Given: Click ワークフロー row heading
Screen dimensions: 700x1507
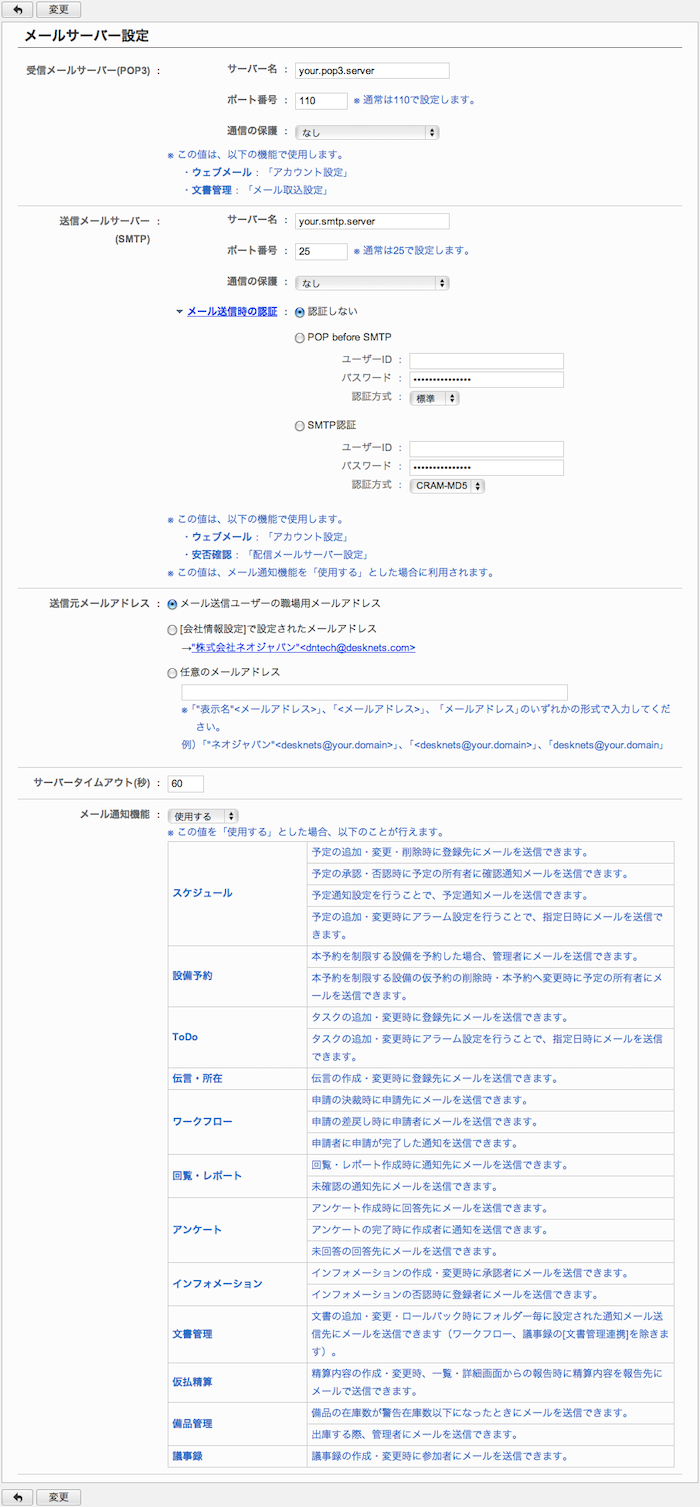Looking at the screenshot, I should pyautogui.click(x=202, y=1121).
